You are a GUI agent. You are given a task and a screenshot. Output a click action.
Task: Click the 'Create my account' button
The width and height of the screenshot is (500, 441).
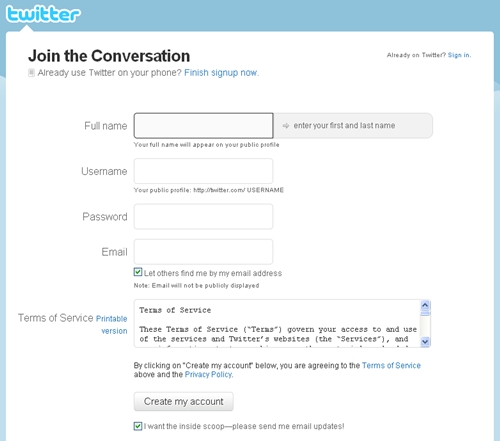pos(184,401)
